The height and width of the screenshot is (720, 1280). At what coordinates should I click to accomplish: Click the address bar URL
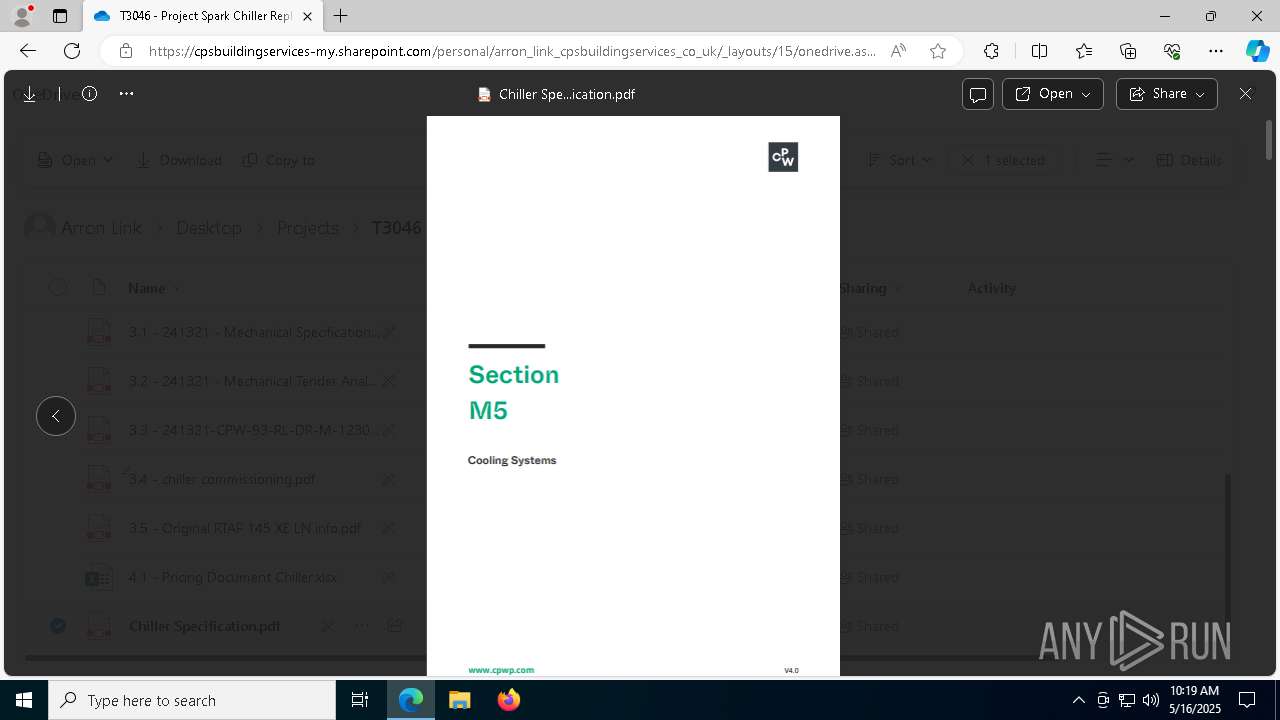pos(512,51)
